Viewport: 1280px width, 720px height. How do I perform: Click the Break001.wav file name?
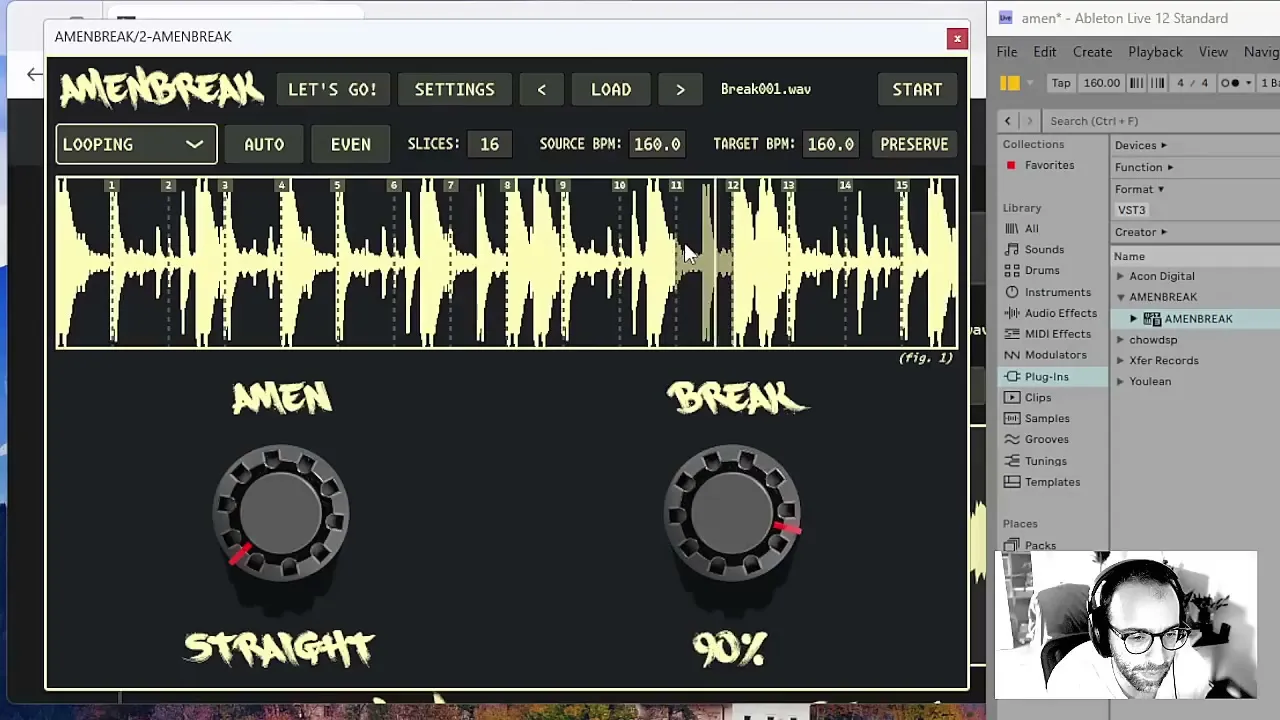click(x=766, y=89)
